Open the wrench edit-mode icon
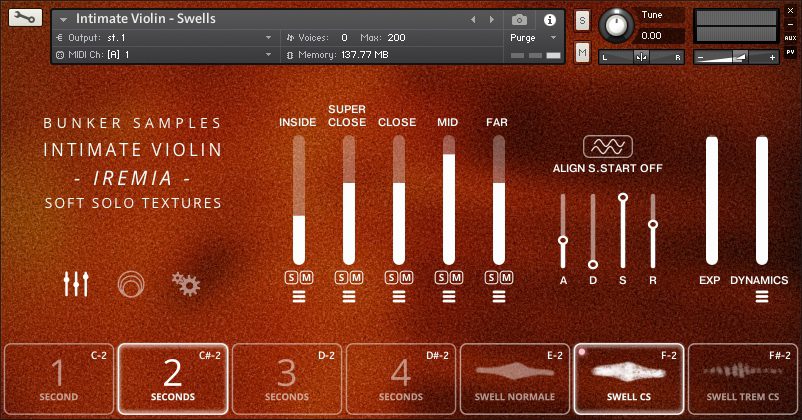 pos(25,17)
